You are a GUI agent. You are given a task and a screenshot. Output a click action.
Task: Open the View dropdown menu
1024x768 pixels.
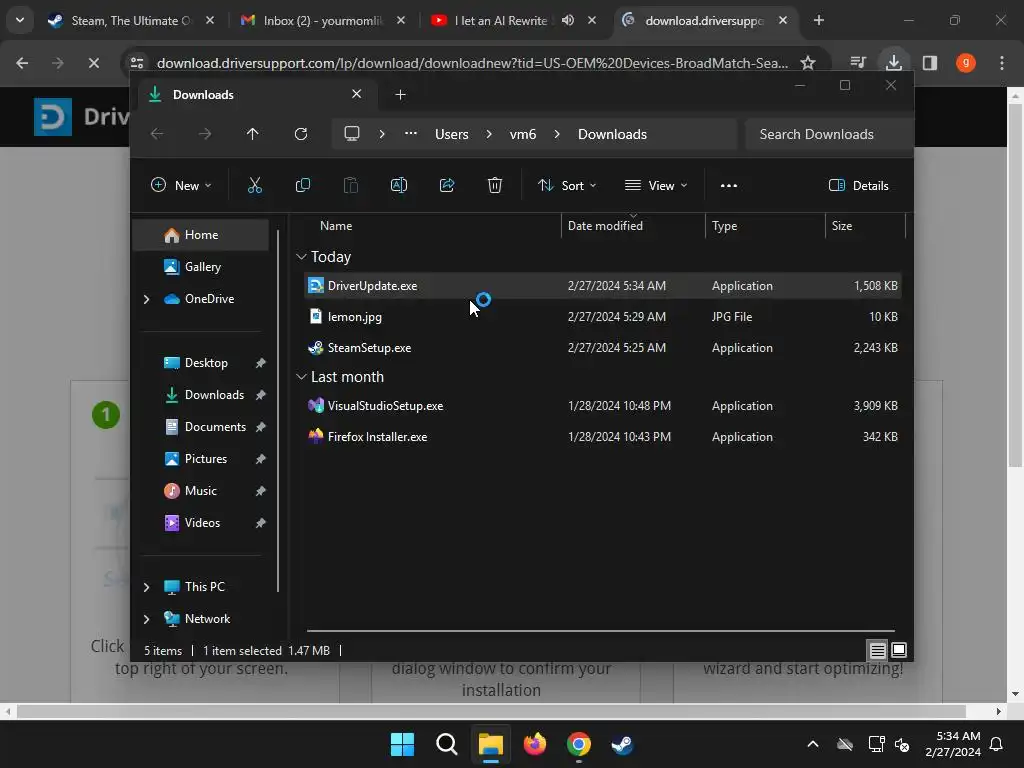pyautogui.click(x=656, y=185)
